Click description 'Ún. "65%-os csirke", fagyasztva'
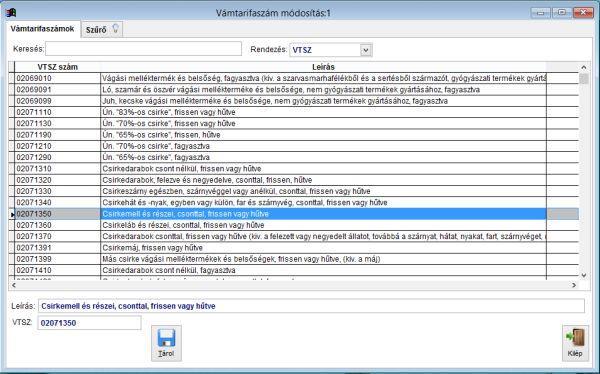600x374 pixels. pos(156,157)
